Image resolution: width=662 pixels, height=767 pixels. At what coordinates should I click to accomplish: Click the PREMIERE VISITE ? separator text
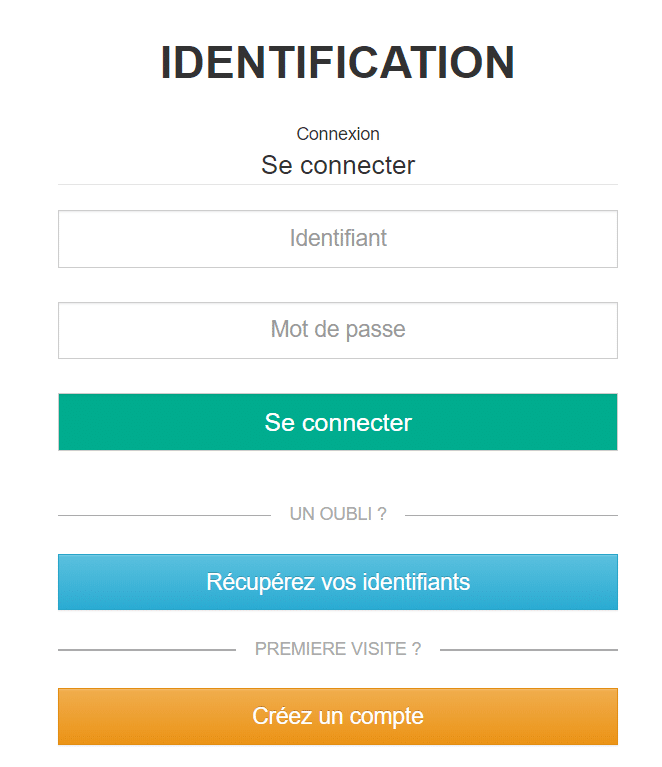(338, 649)
